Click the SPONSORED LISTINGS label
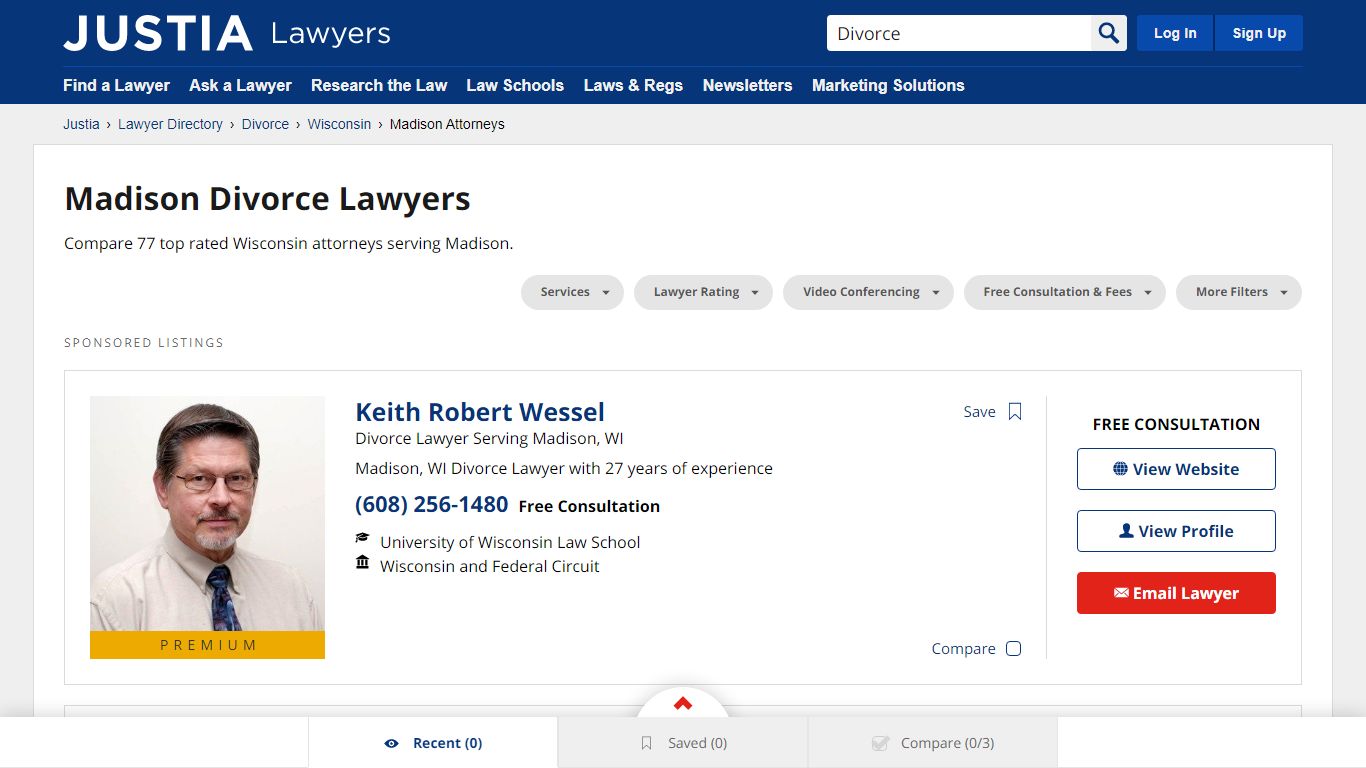Image resolution: width=1366 pixels, height=768 pixels. pyautogui.click(x=144, y=343)
